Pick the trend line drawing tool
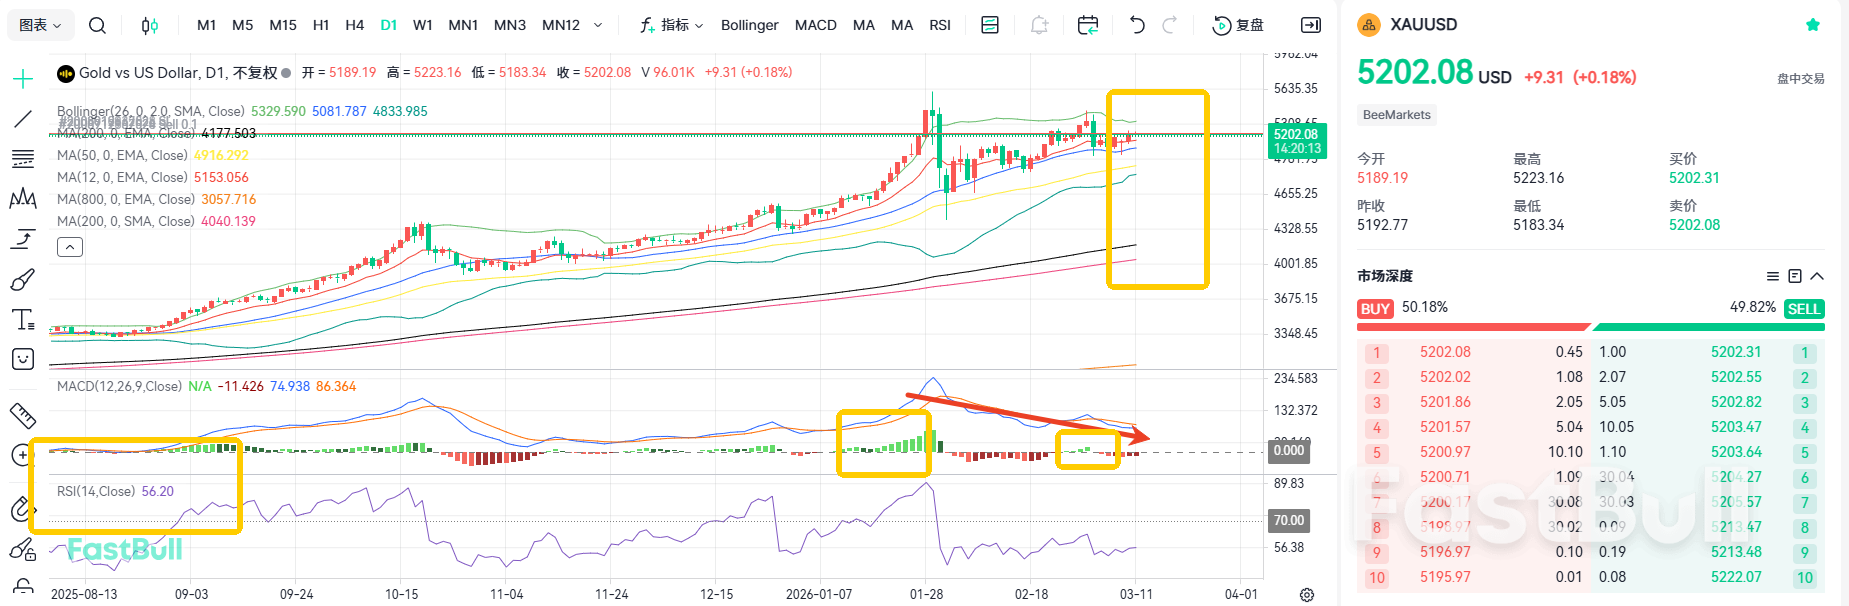Screen dimensions: 1849x606 coord(23,119)
